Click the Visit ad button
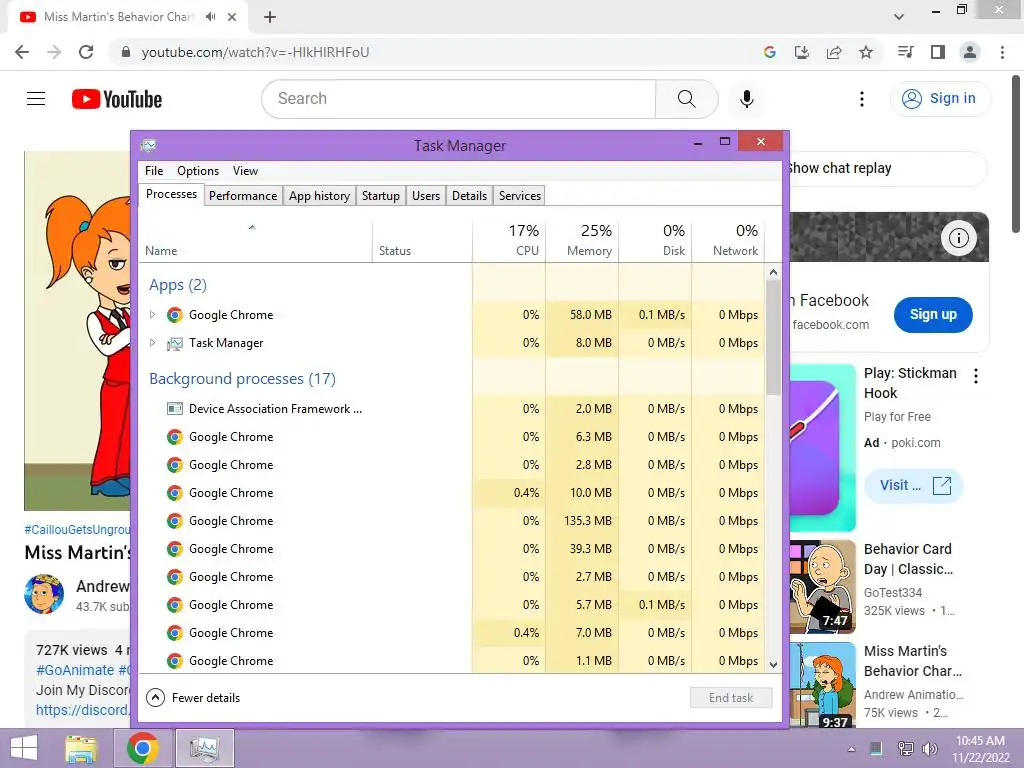1024x768 pixels. [914, 485]
